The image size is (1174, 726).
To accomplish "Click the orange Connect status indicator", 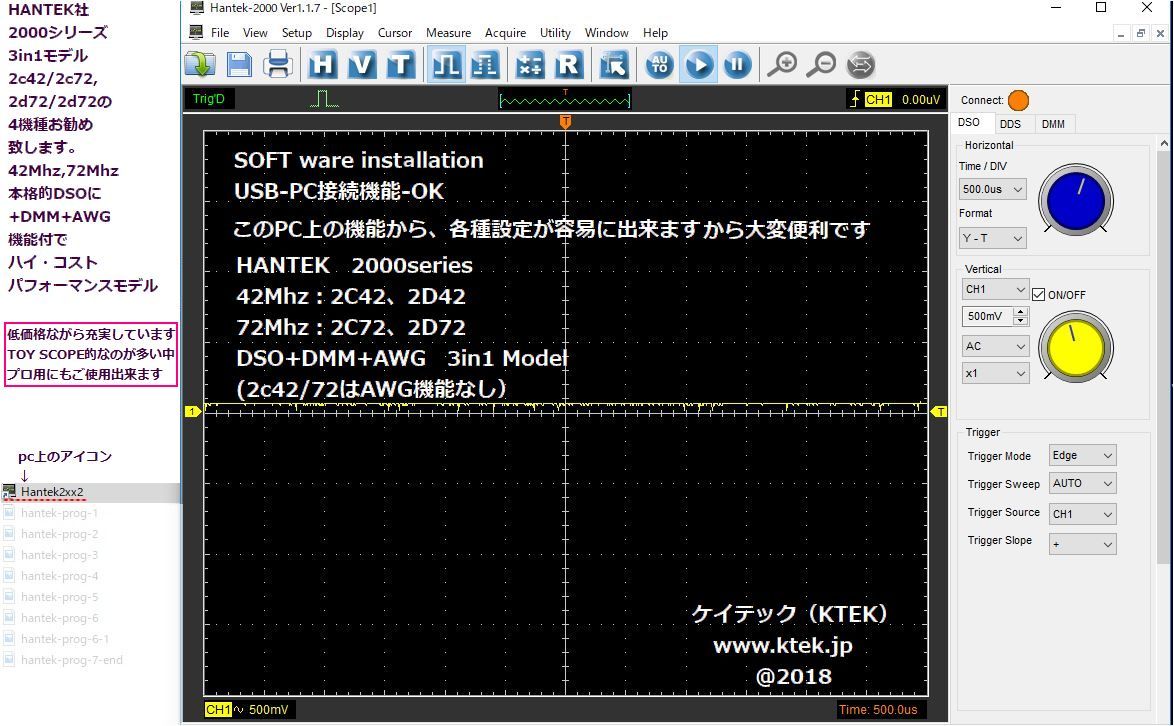I will coord(1018,100).
